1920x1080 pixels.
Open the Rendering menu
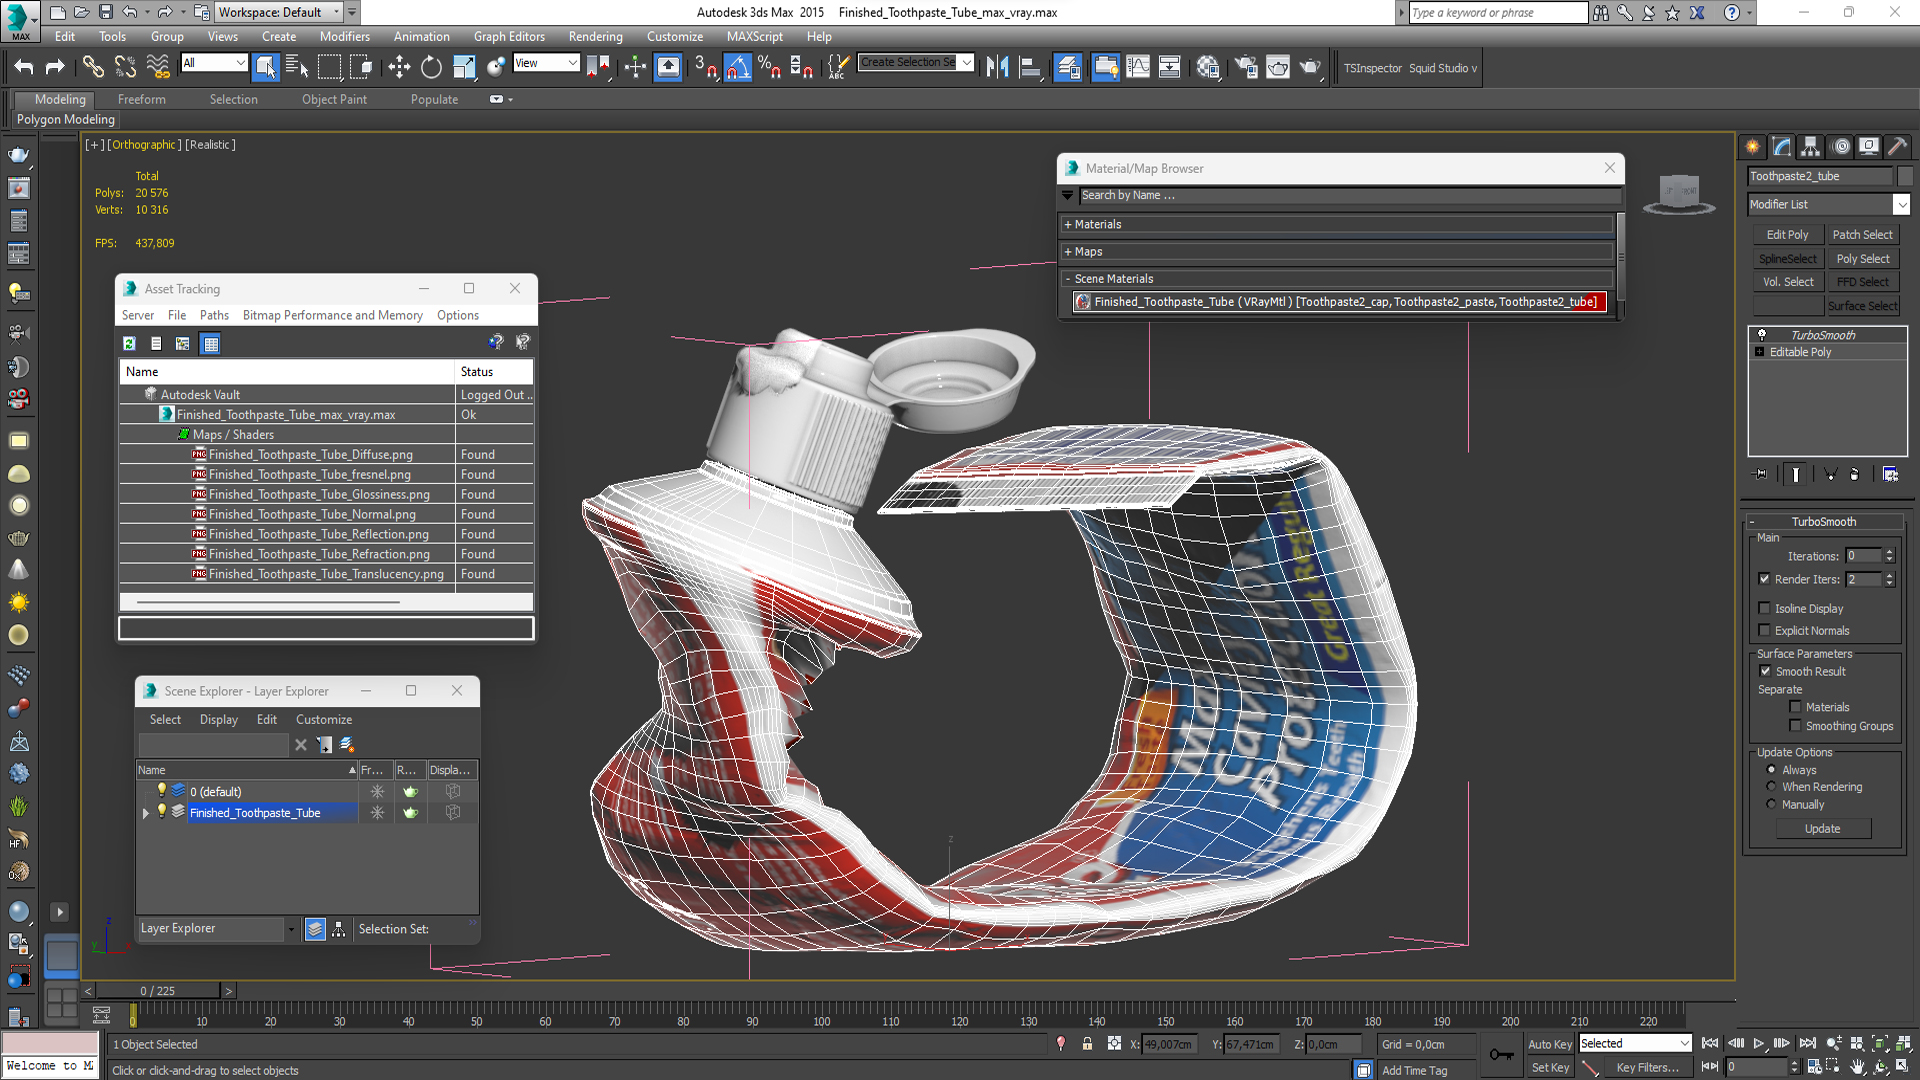click(595, 36)
